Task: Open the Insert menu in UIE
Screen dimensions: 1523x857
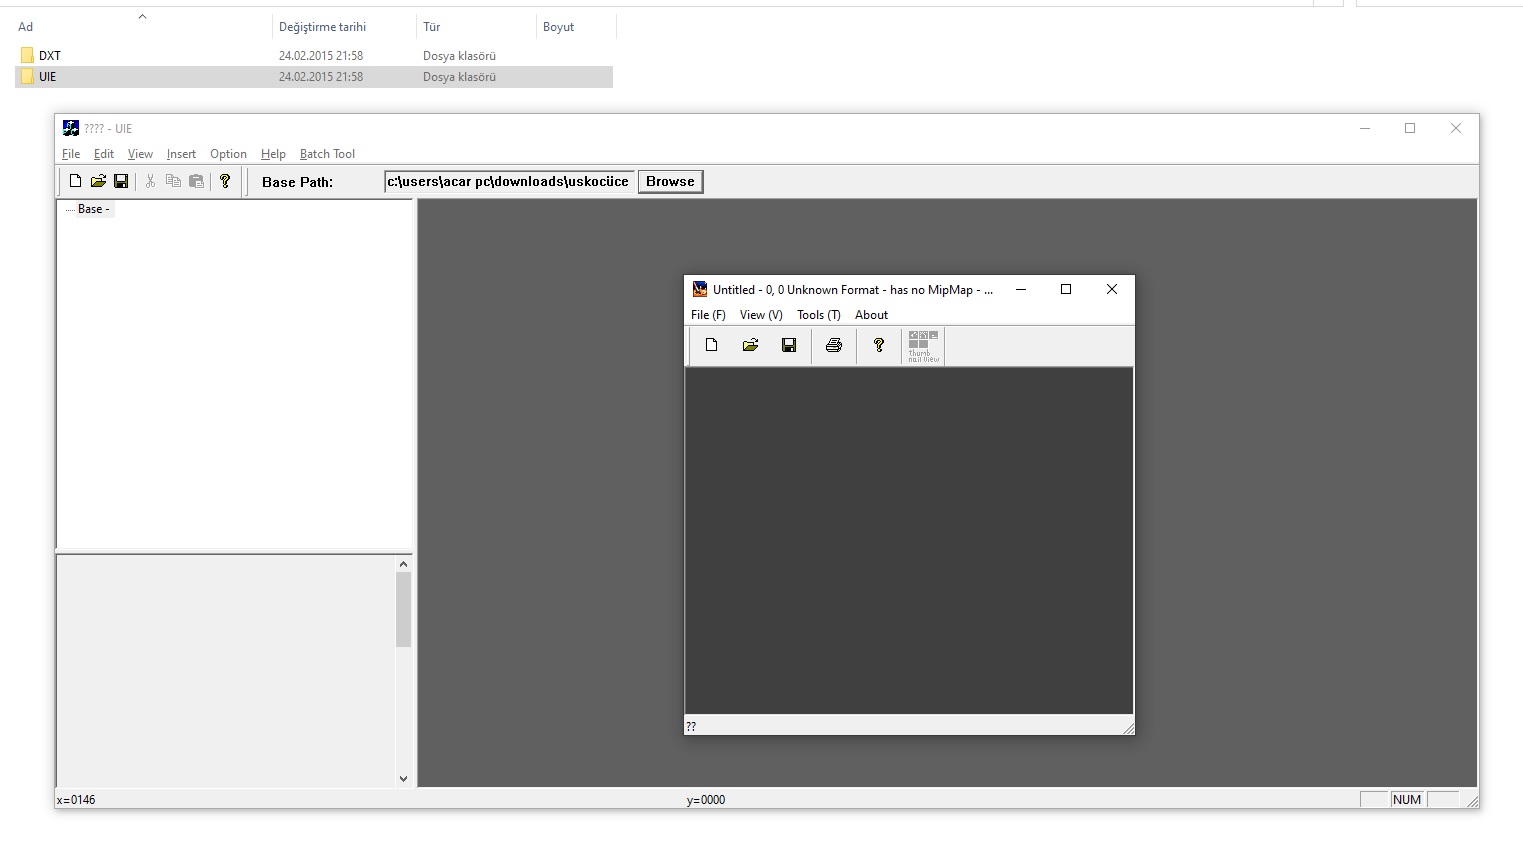Action: [x=181, y=154]
